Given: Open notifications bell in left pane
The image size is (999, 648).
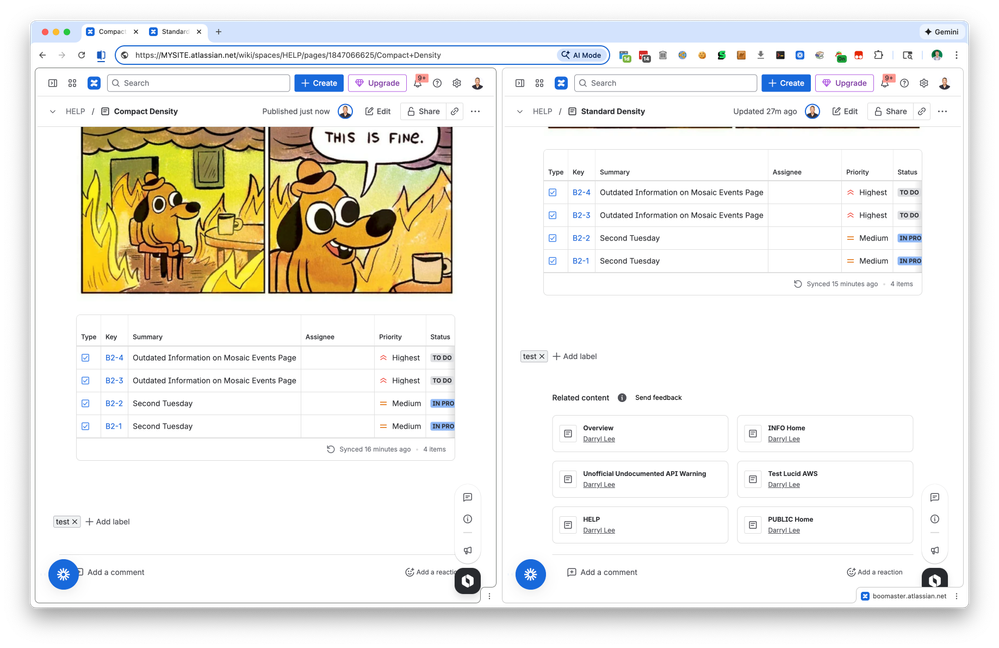Looking at the screenshot, I should click(418, 83).
